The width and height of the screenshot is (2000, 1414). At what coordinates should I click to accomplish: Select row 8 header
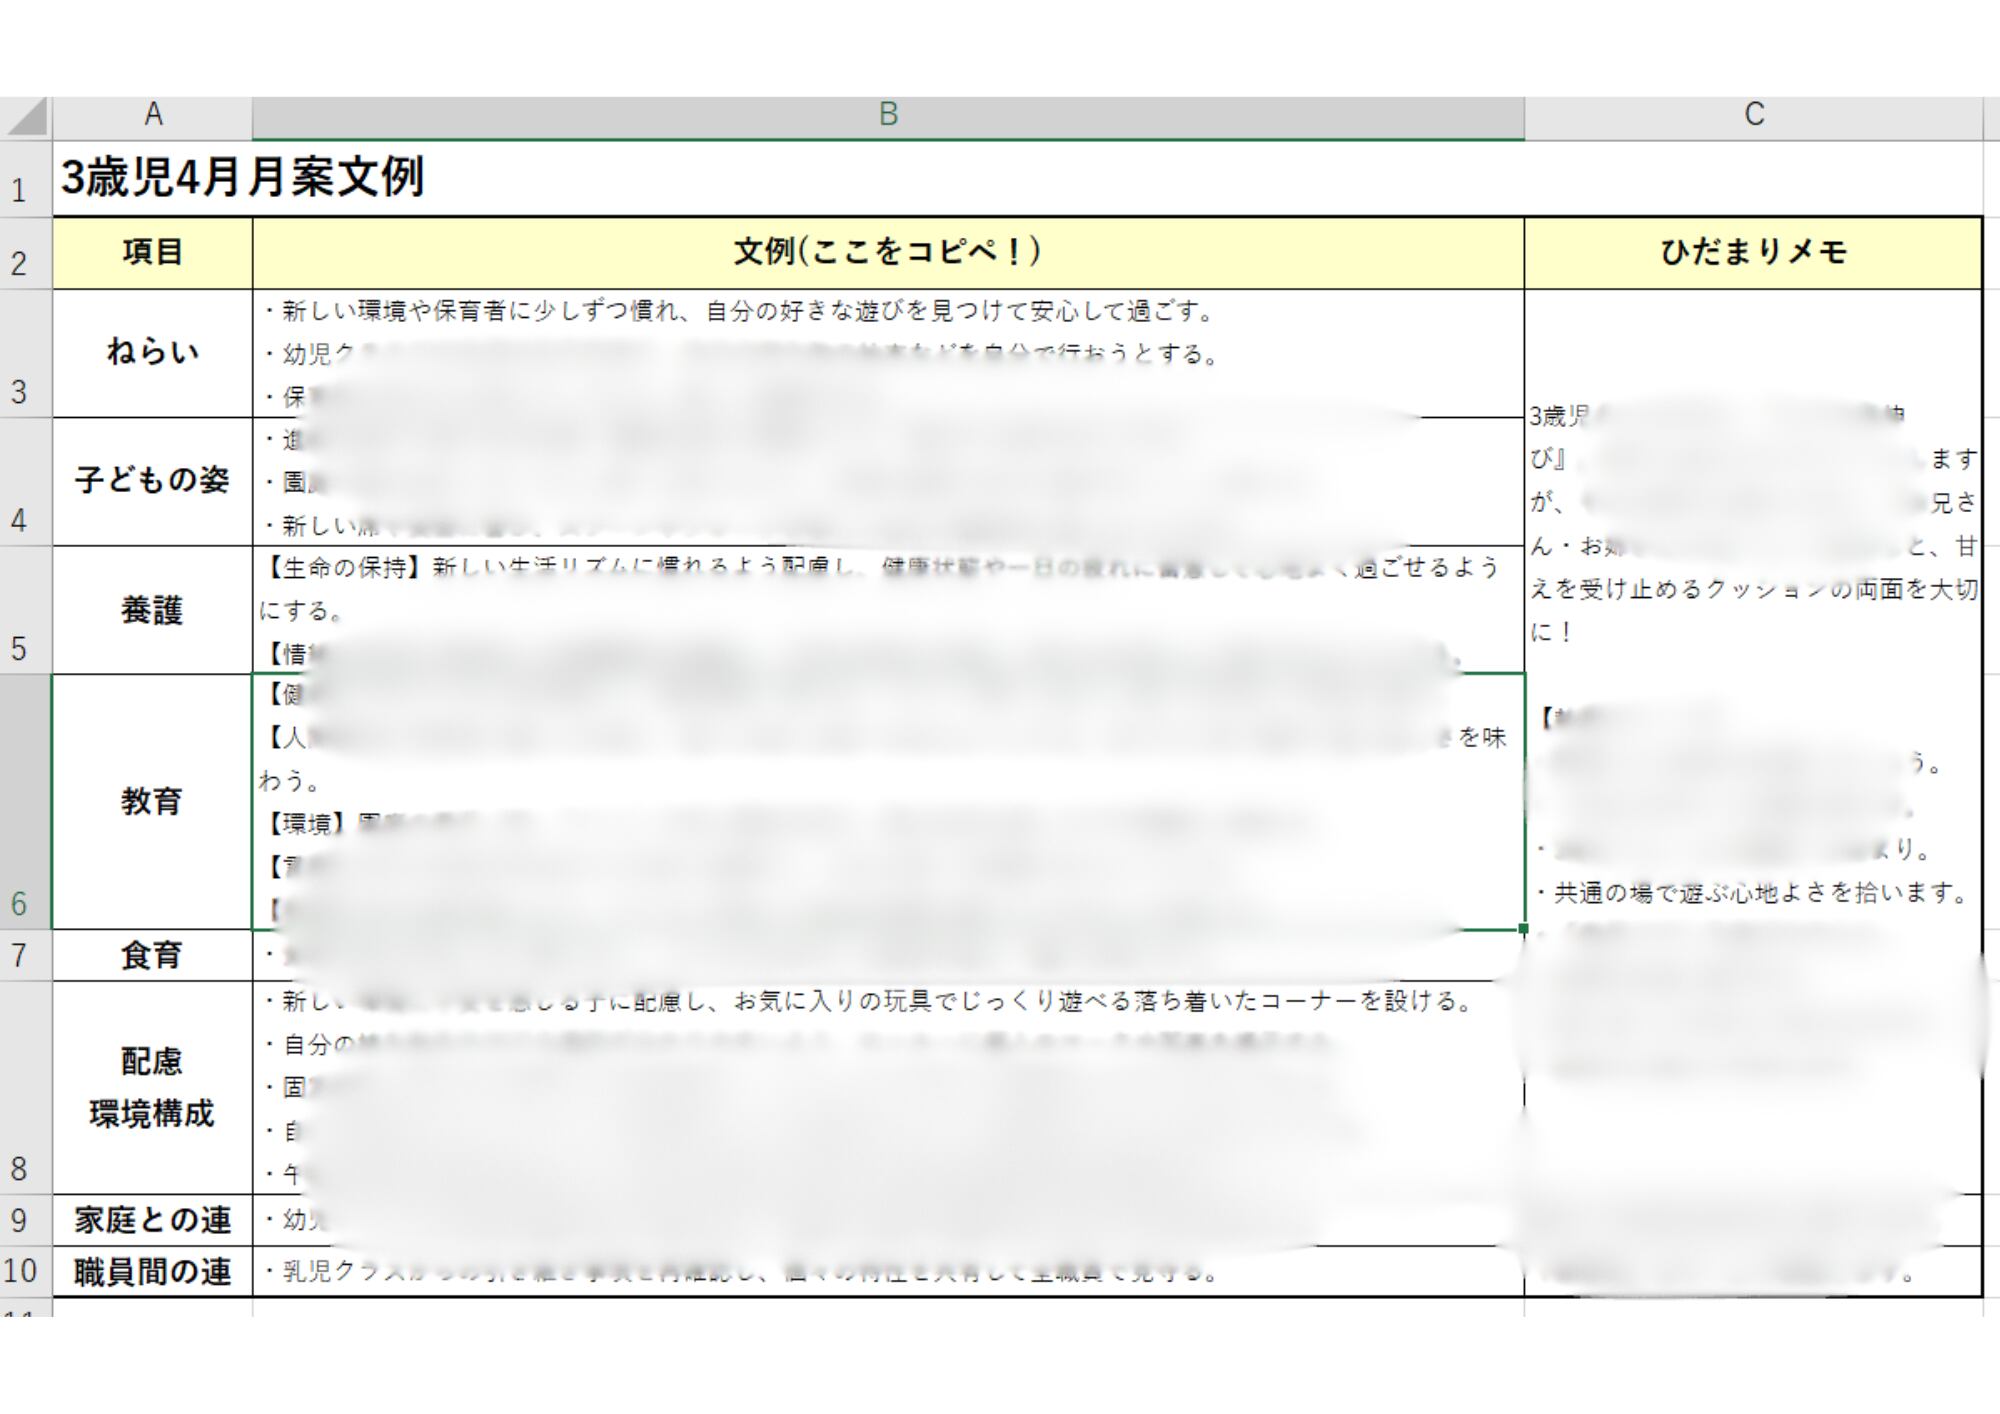point(24,1088)
